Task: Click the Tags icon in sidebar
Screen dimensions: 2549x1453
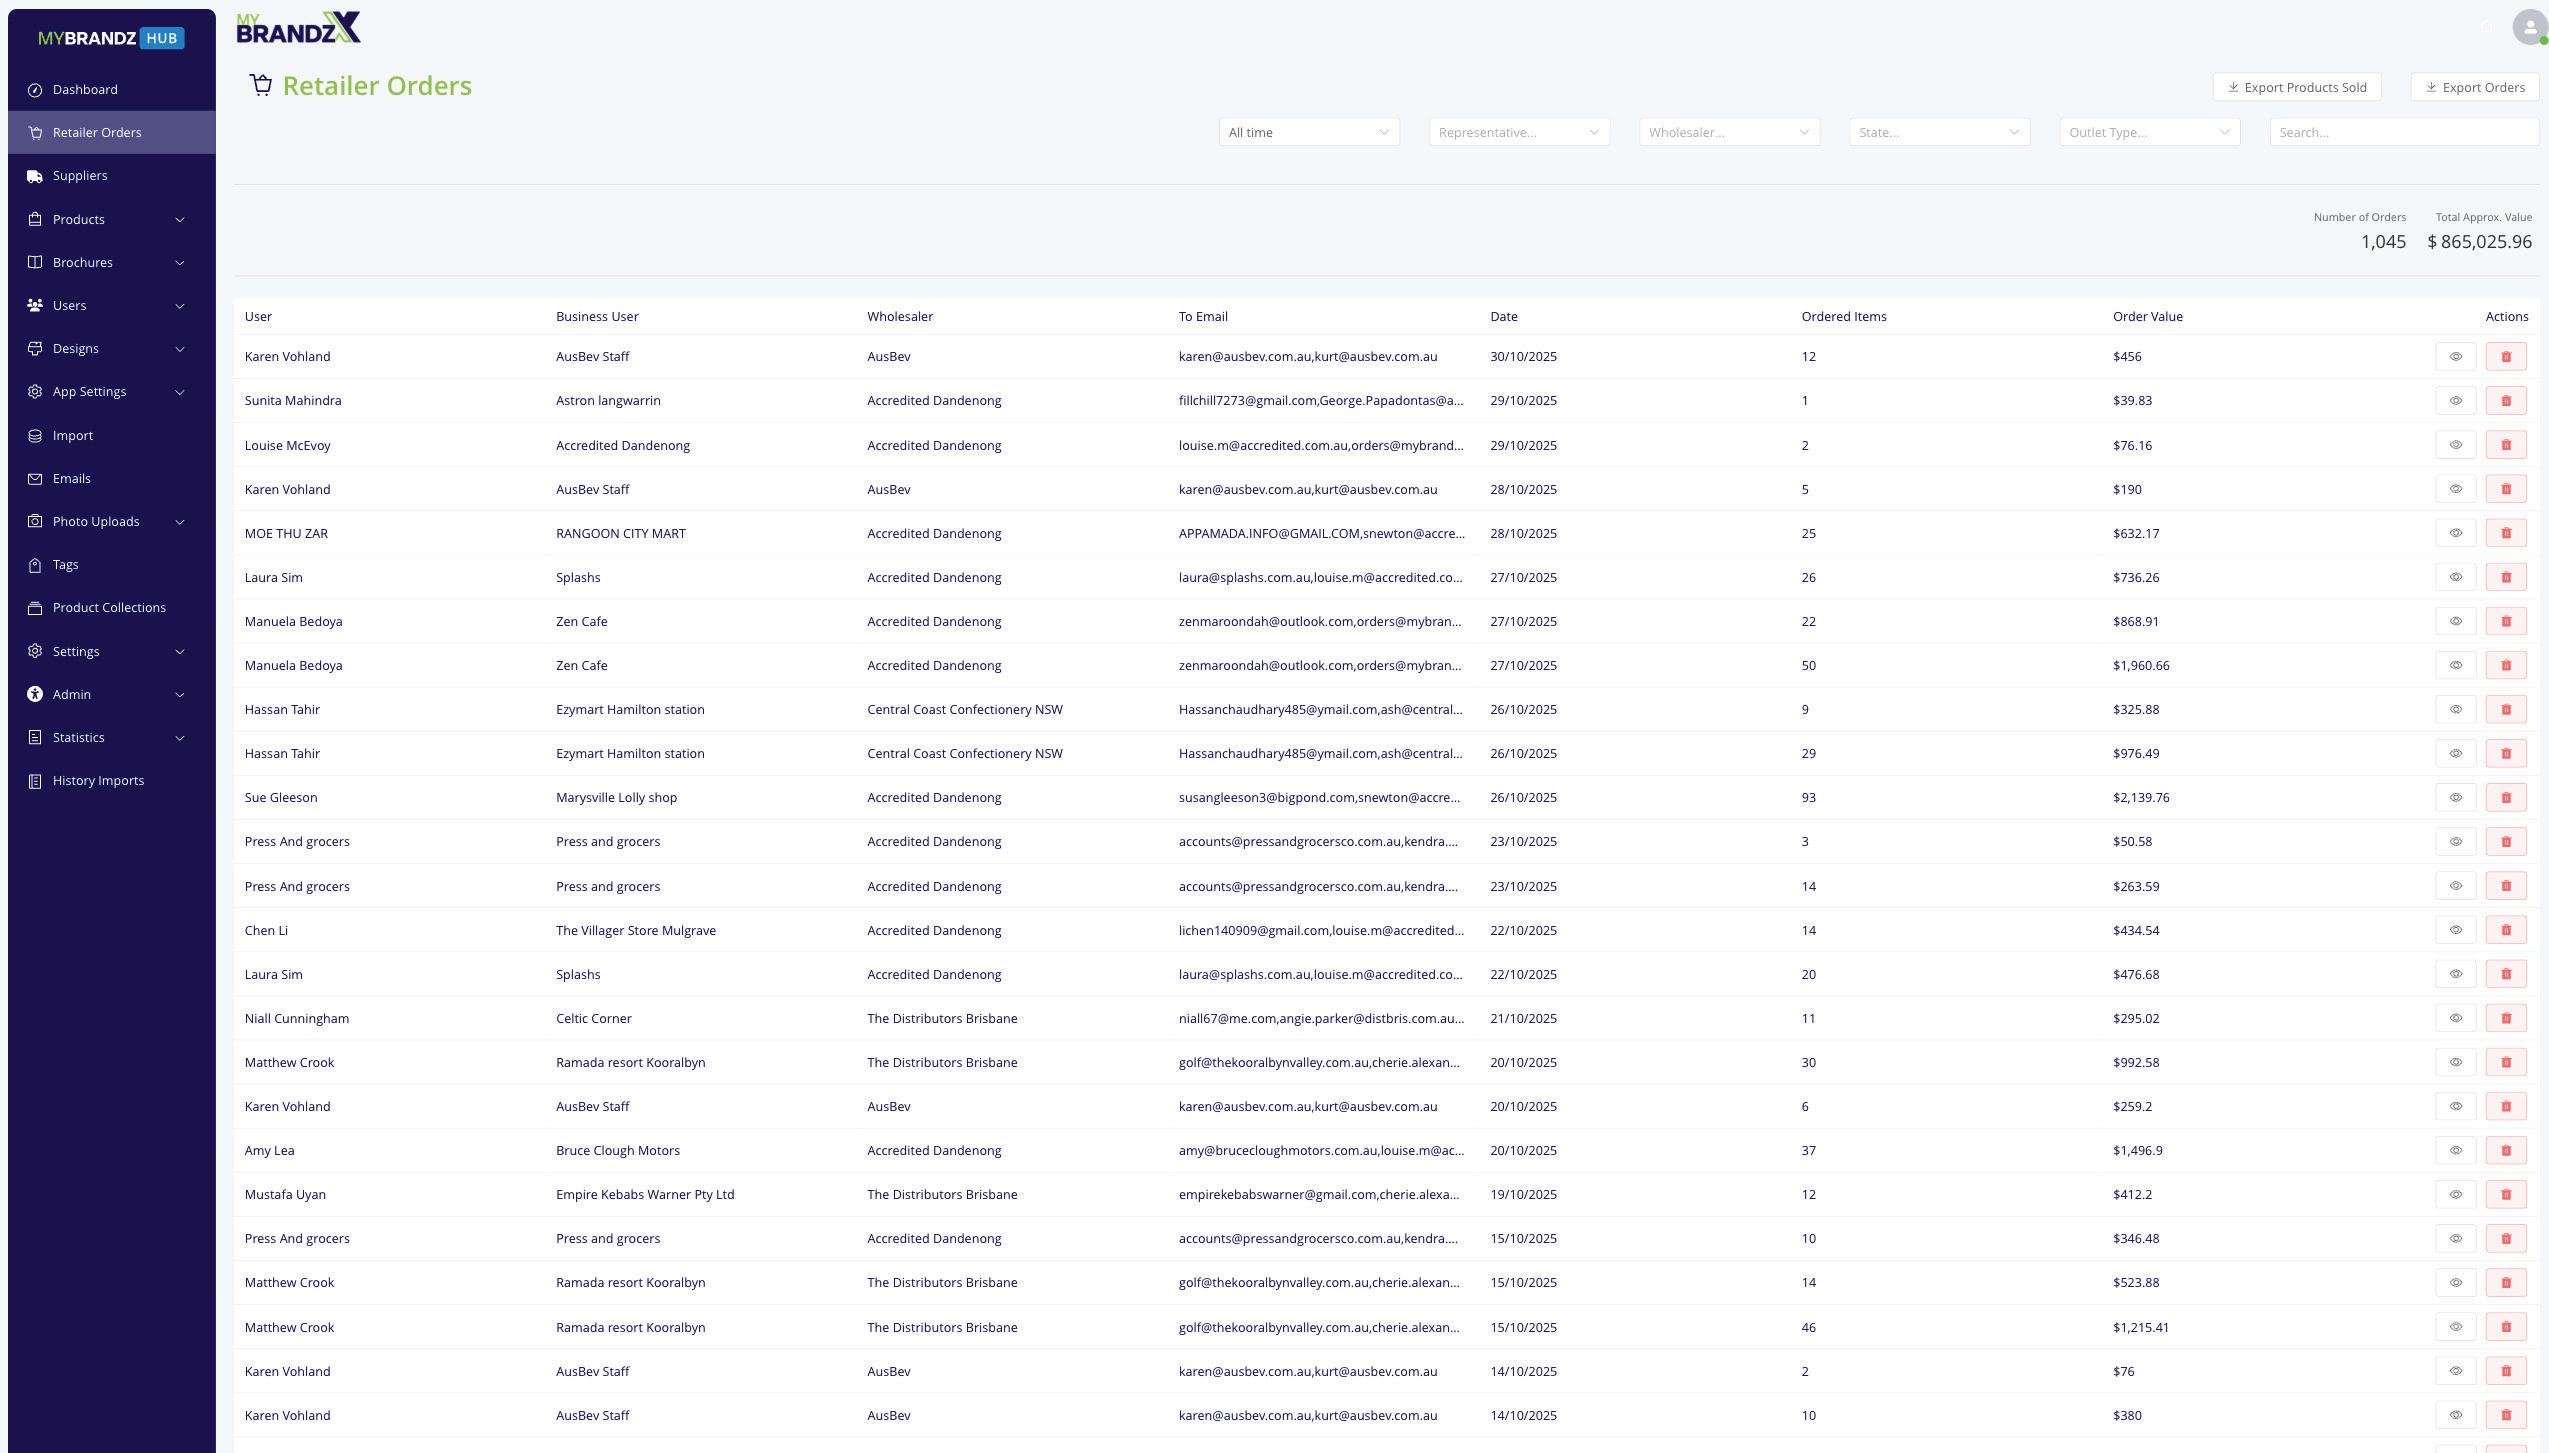Action: click(x=35, y=565)
